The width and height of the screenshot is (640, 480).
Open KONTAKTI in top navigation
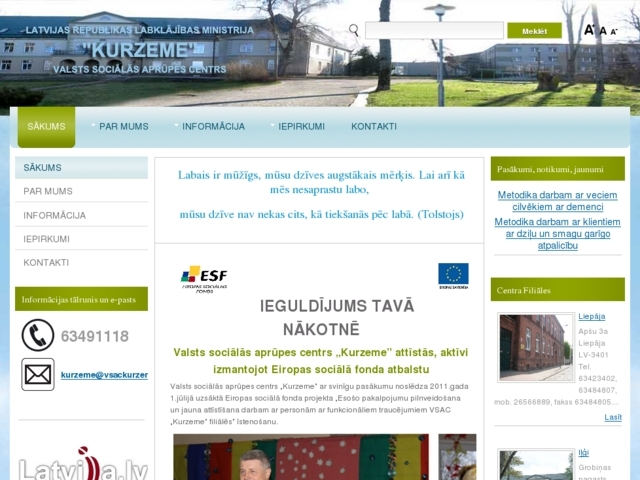click(x=374, y=127)
